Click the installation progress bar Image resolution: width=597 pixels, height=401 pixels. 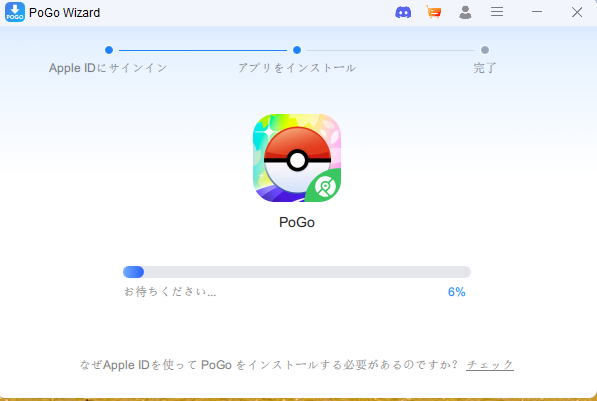point(297,272)
